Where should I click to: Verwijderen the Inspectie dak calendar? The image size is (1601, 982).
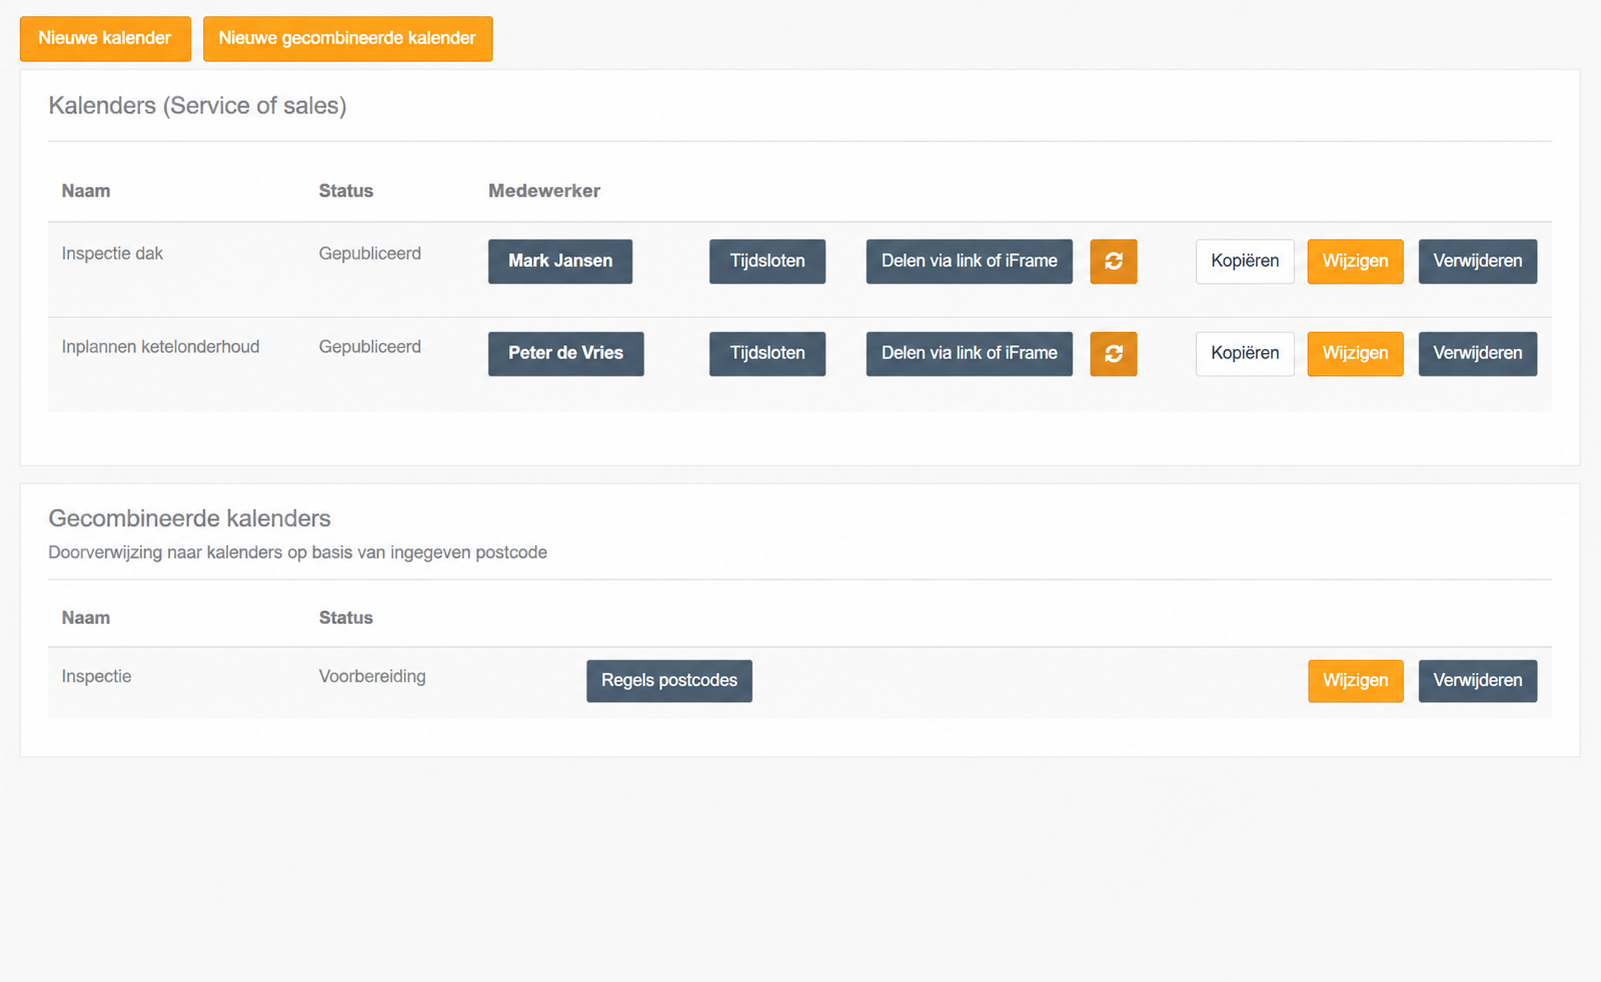coord(1478,261)
